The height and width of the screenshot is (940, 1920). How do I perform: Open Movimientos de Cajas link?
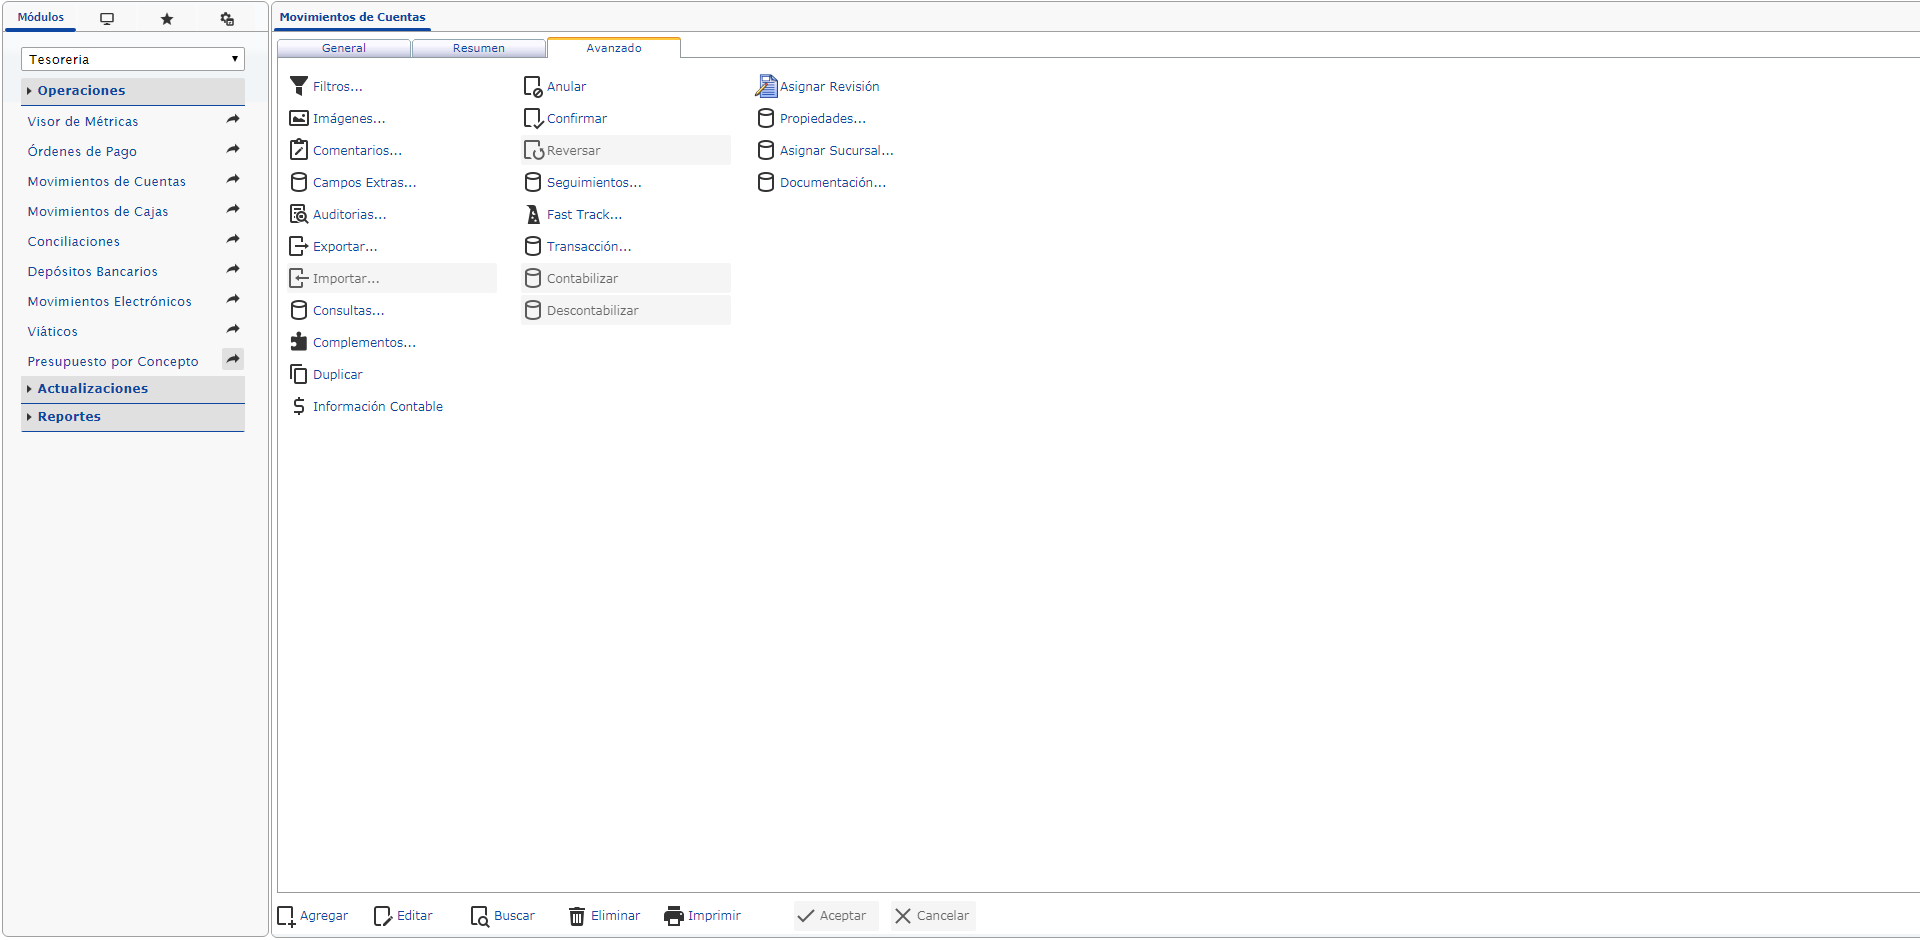point(98,212)
